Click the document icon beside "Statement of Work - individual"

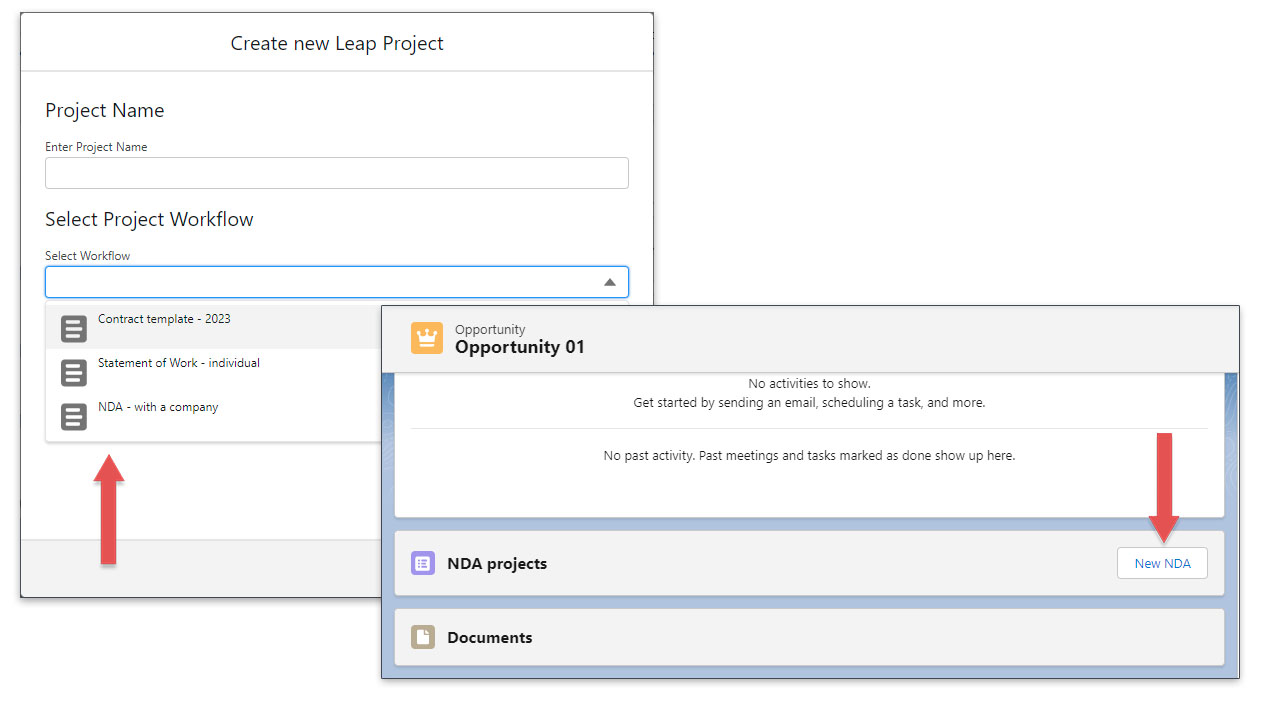click(x=73, y=372)
